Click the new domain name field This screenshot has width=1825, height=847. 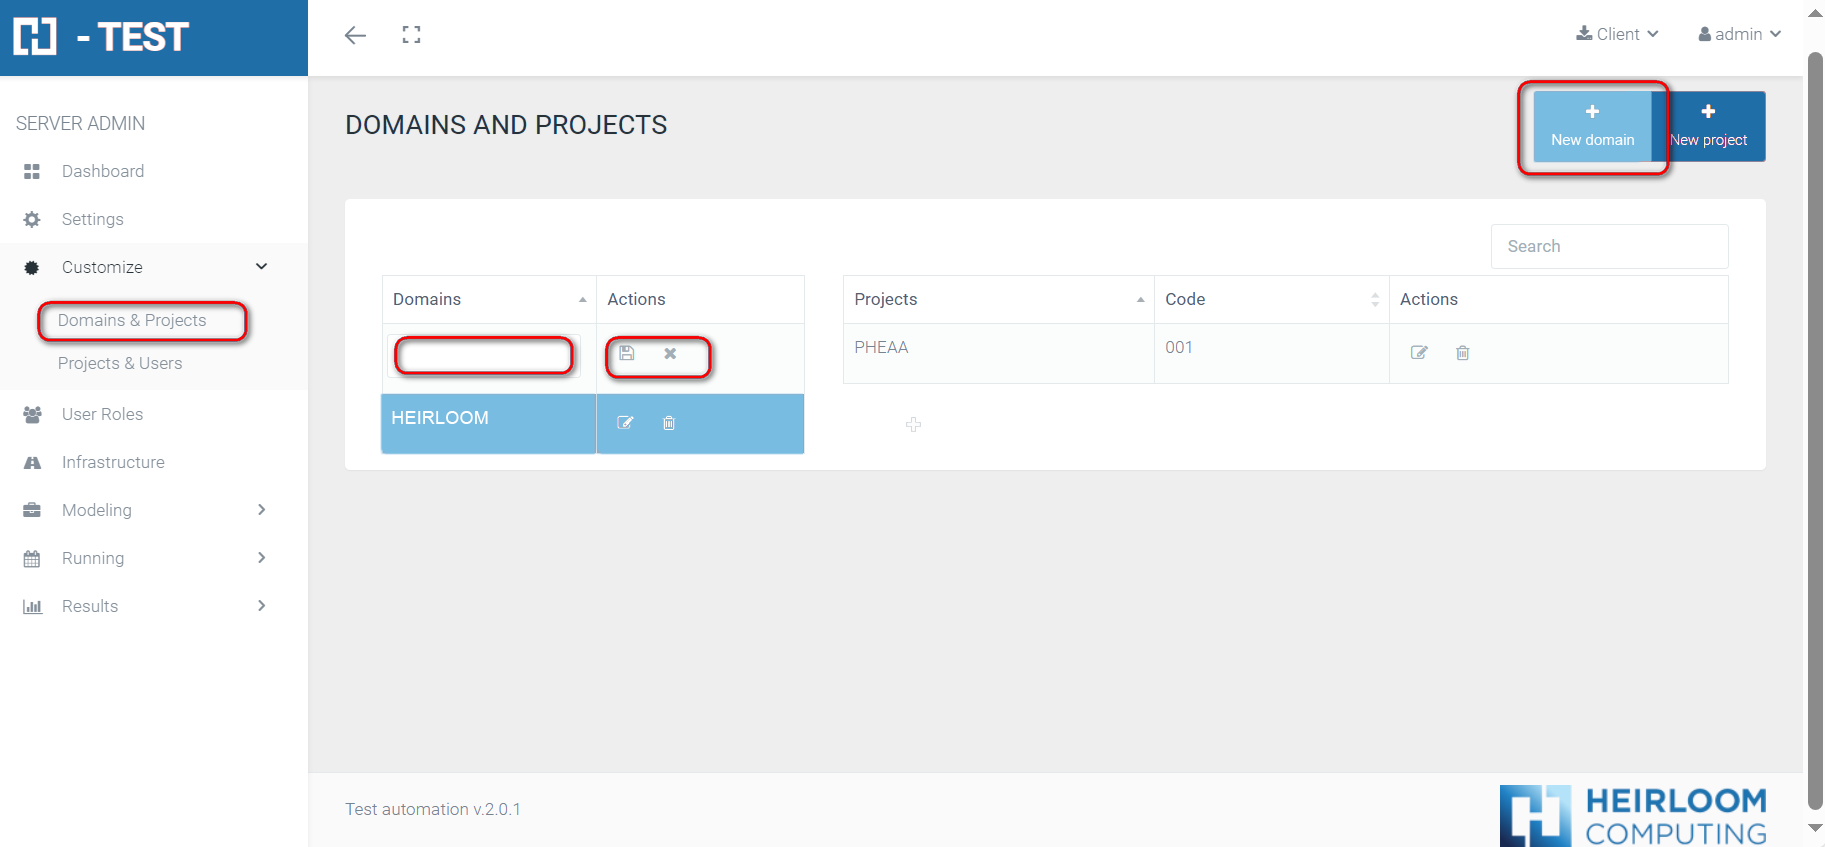tap(484, 355)
